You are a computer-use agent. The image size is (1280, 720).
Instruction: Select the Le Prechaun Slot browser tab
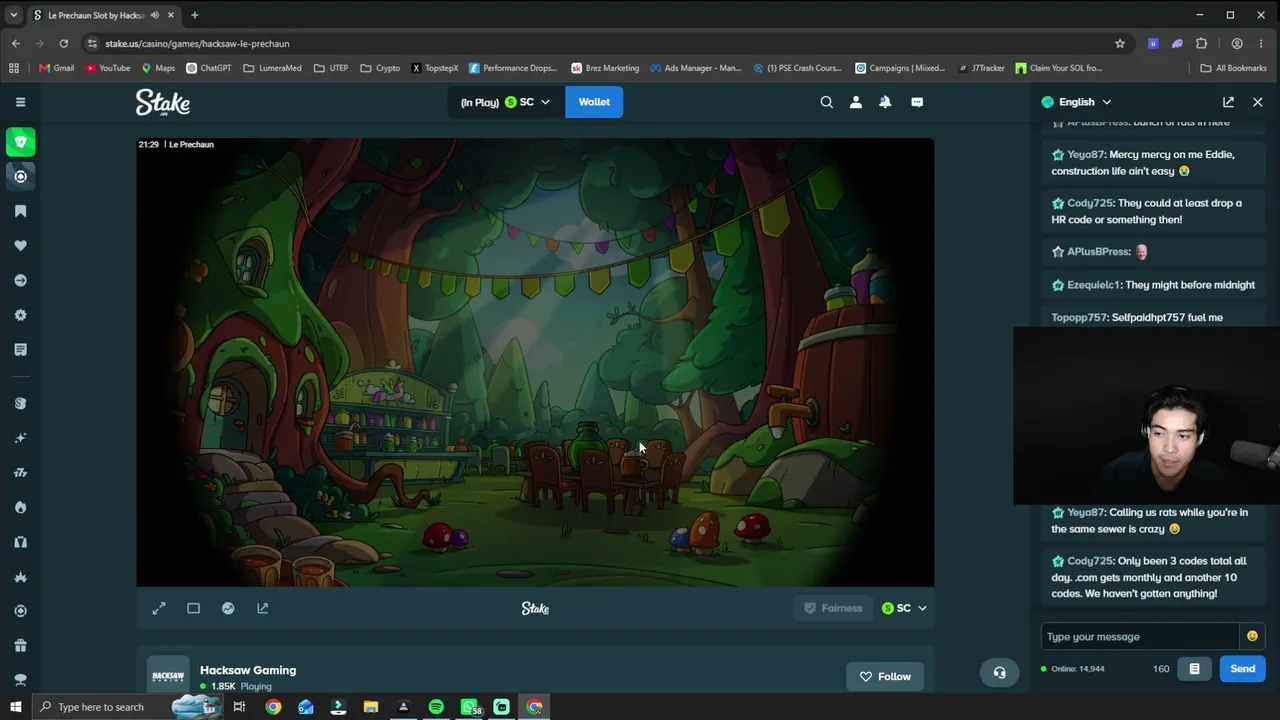pos(103,15)
